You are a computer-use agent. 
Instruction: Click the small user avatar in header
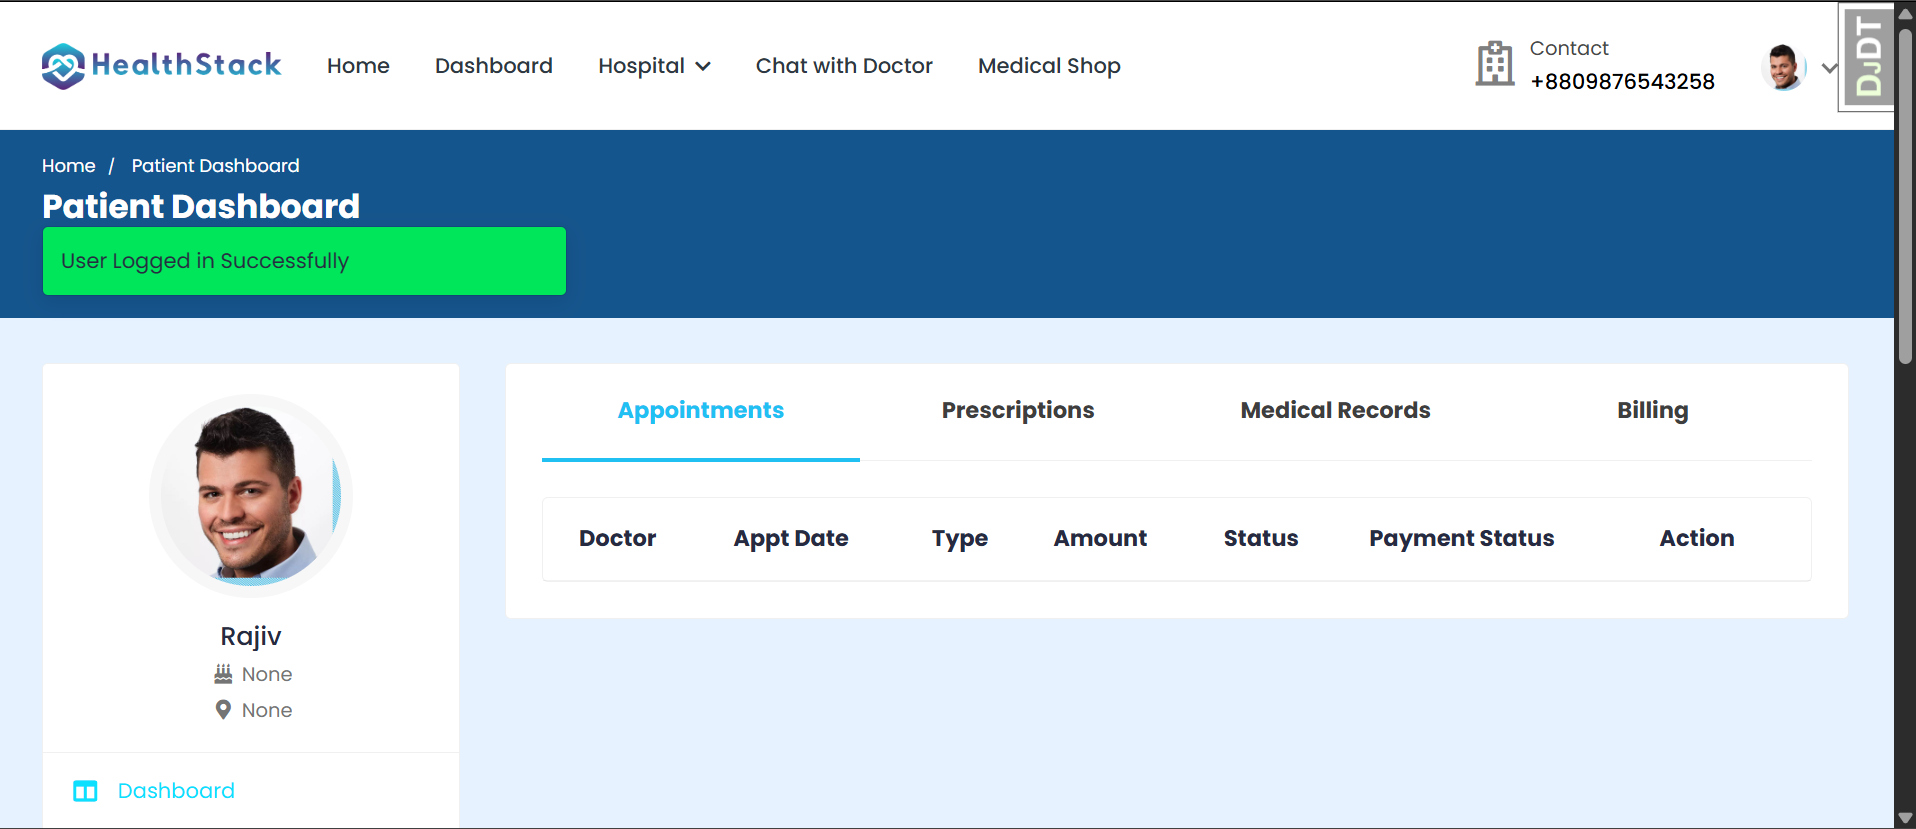pos(1784,67)
